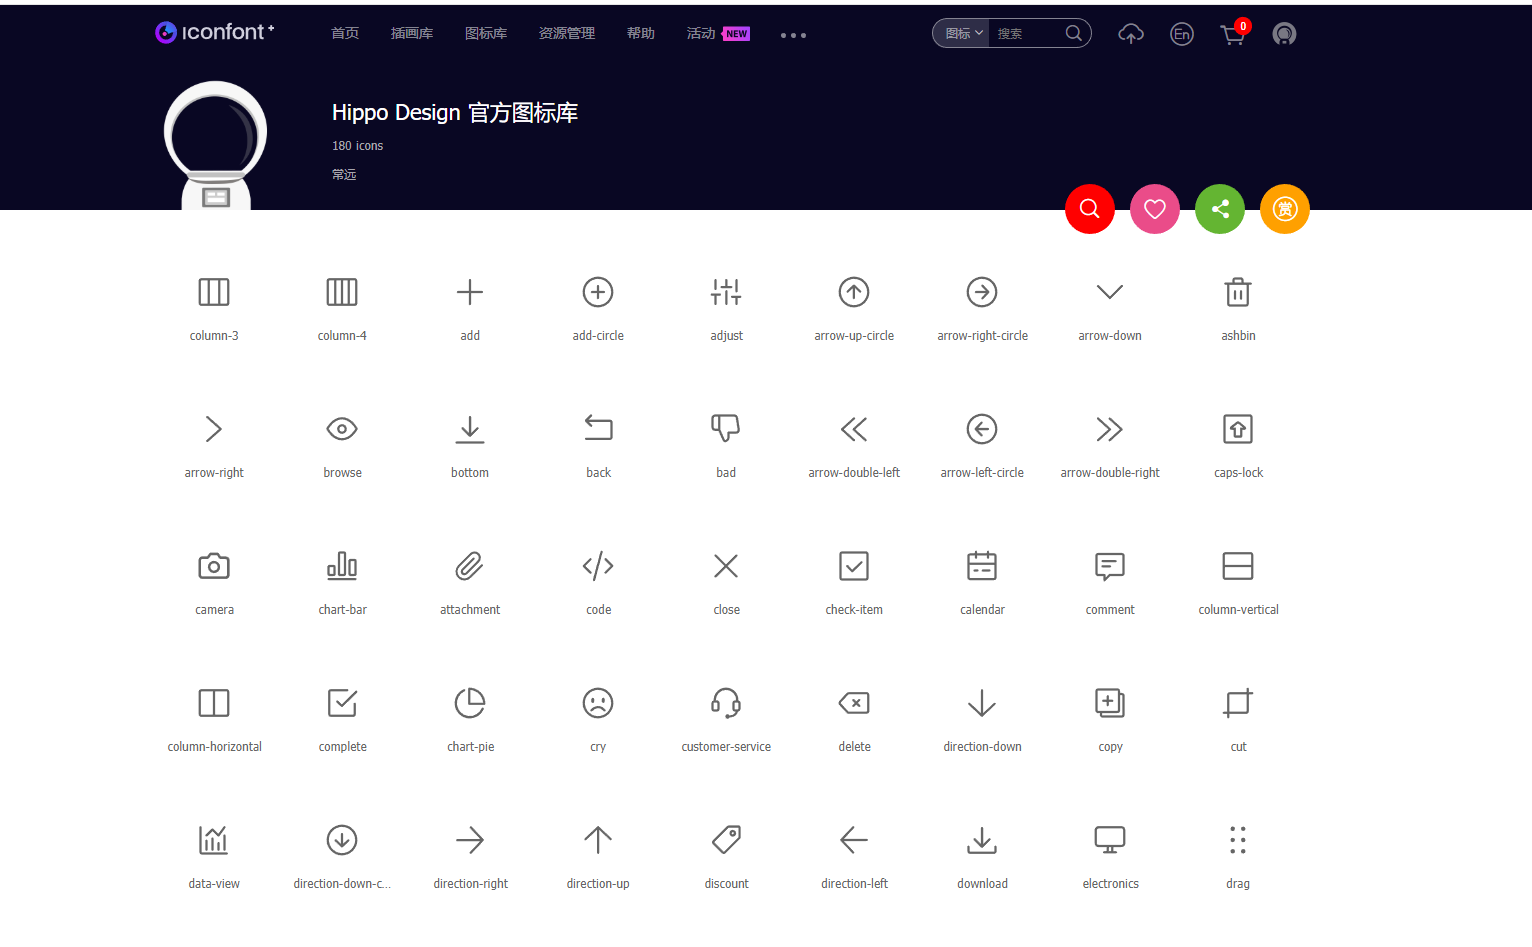Select the column-horizontal icon

(x=214, y=703)
